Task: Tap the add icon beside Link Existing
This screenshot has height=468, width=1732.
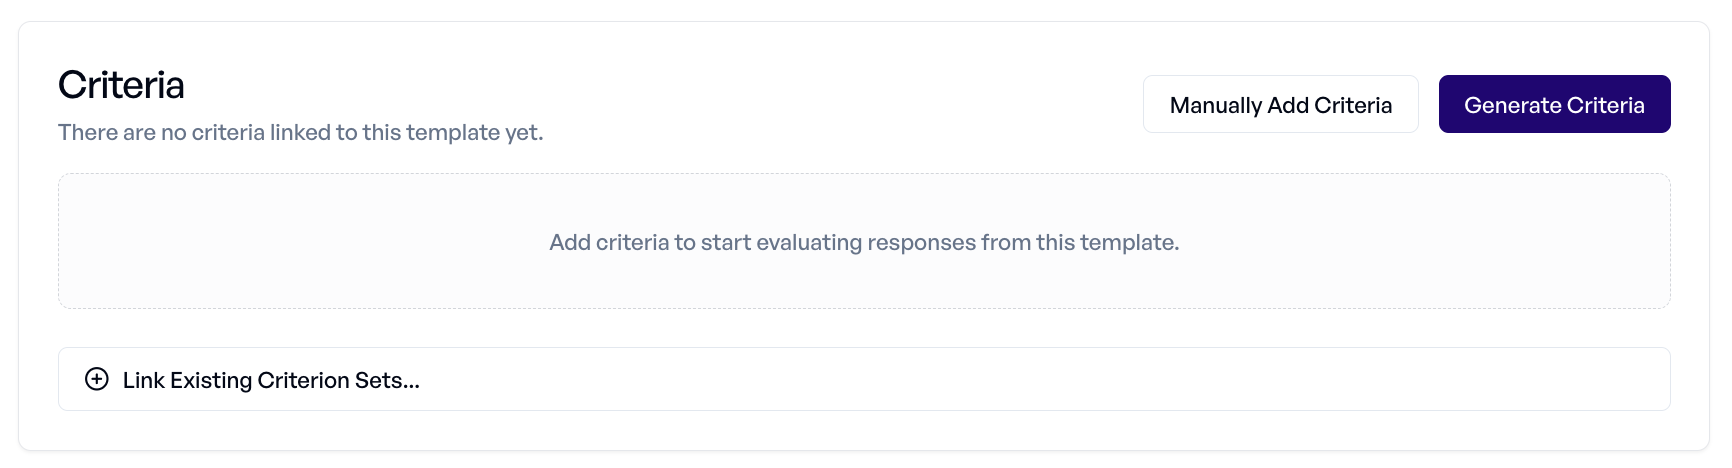Action: (x=97, y=379)
